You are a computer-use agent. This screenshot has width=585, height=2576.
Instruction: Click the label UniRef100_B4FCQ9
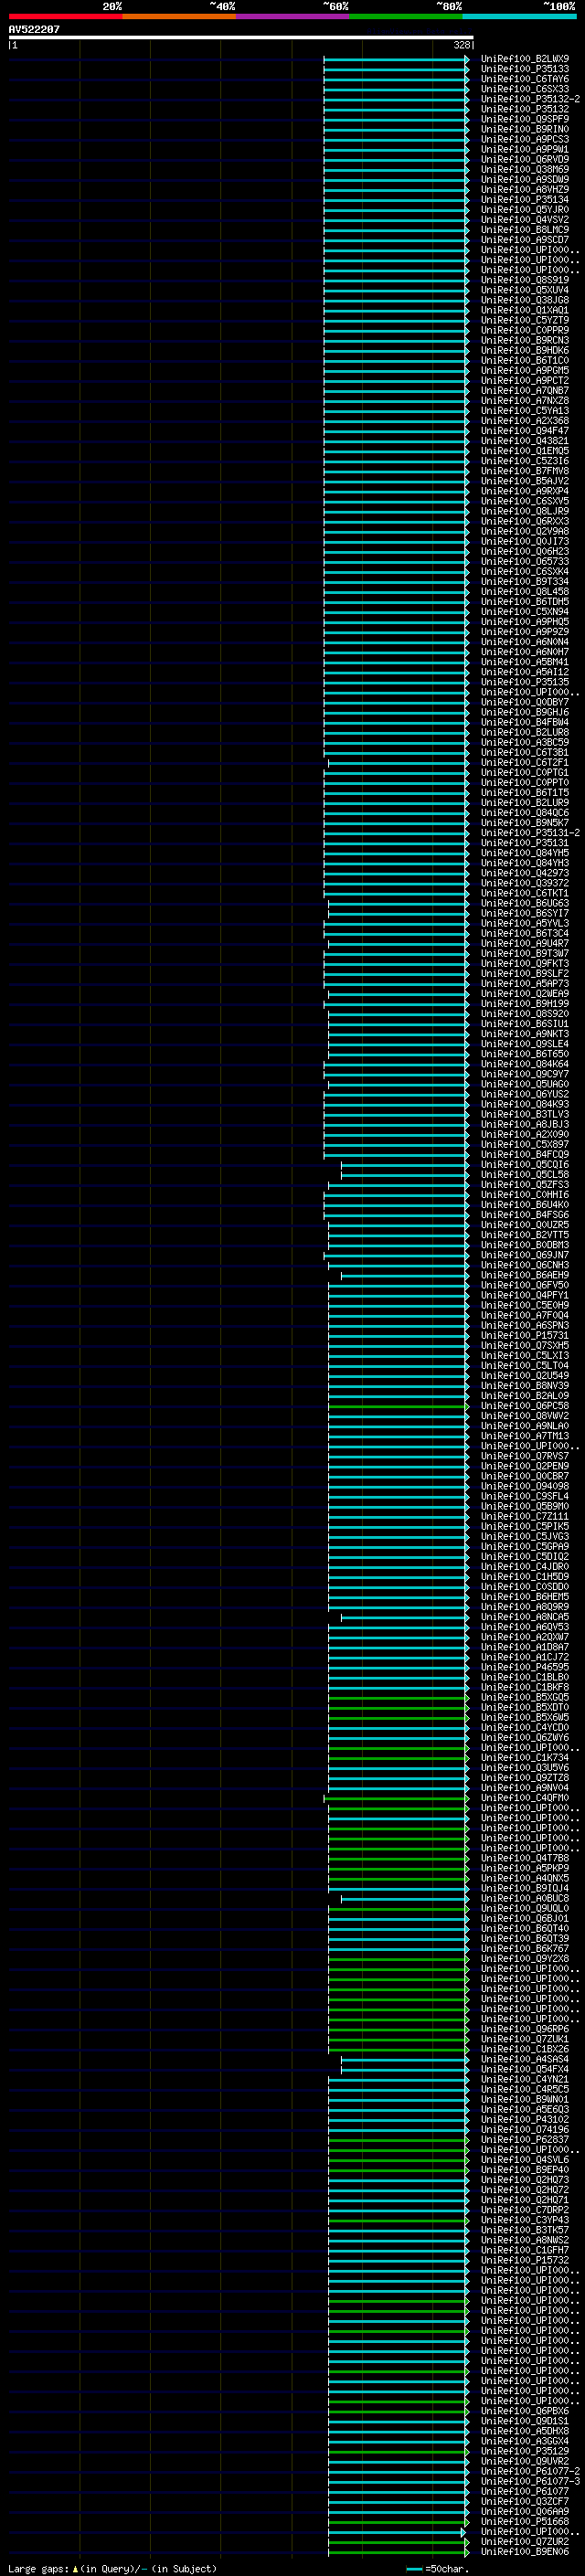click(524, 1155)
